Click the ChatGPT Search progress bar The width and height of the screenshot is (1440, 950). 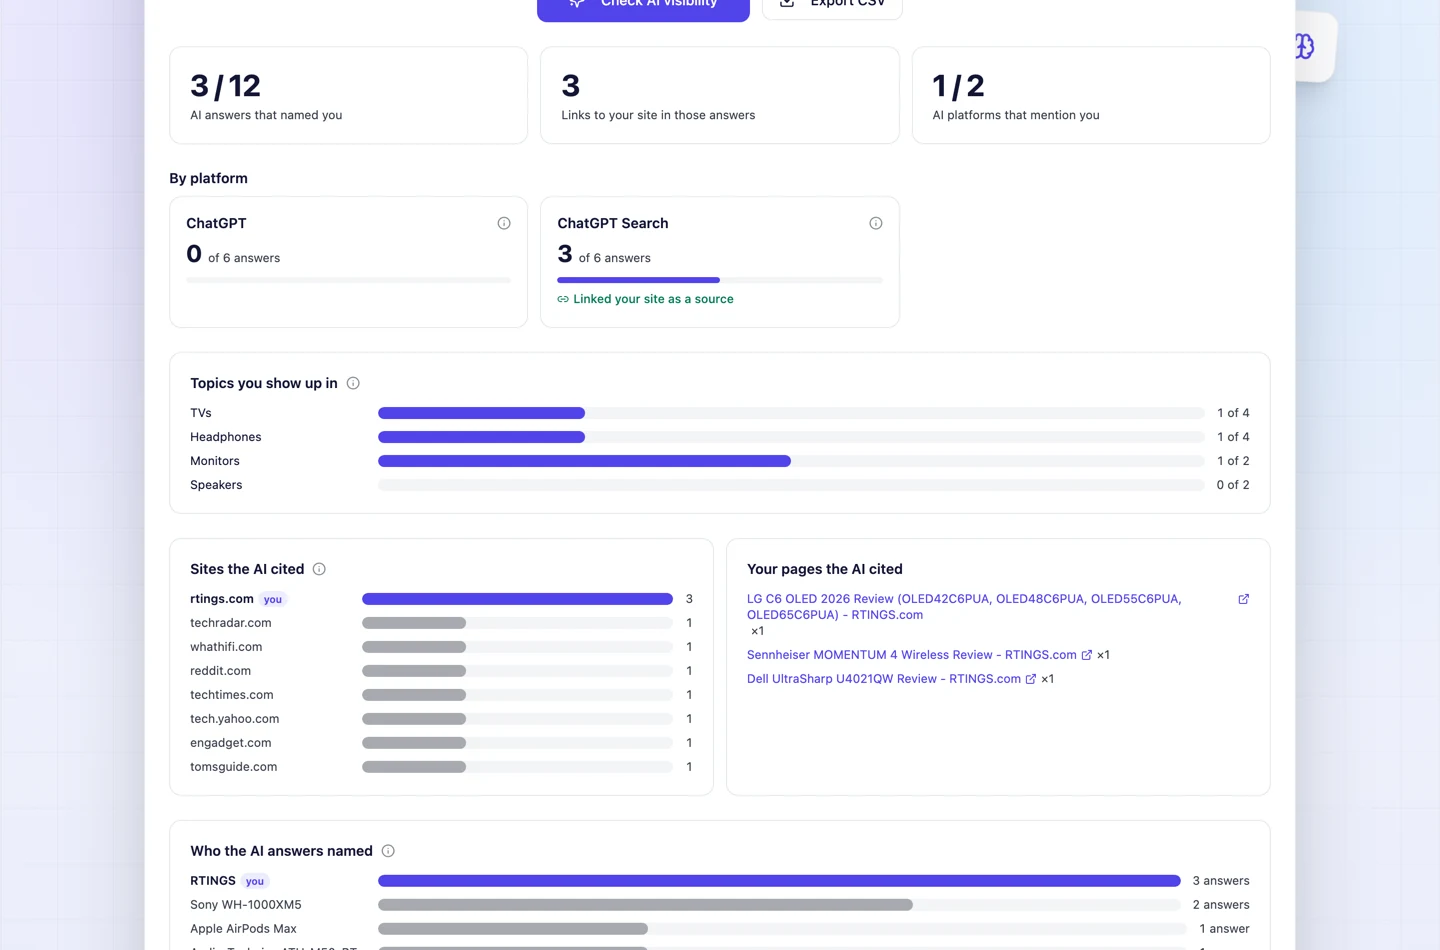[x=720, y=280]
